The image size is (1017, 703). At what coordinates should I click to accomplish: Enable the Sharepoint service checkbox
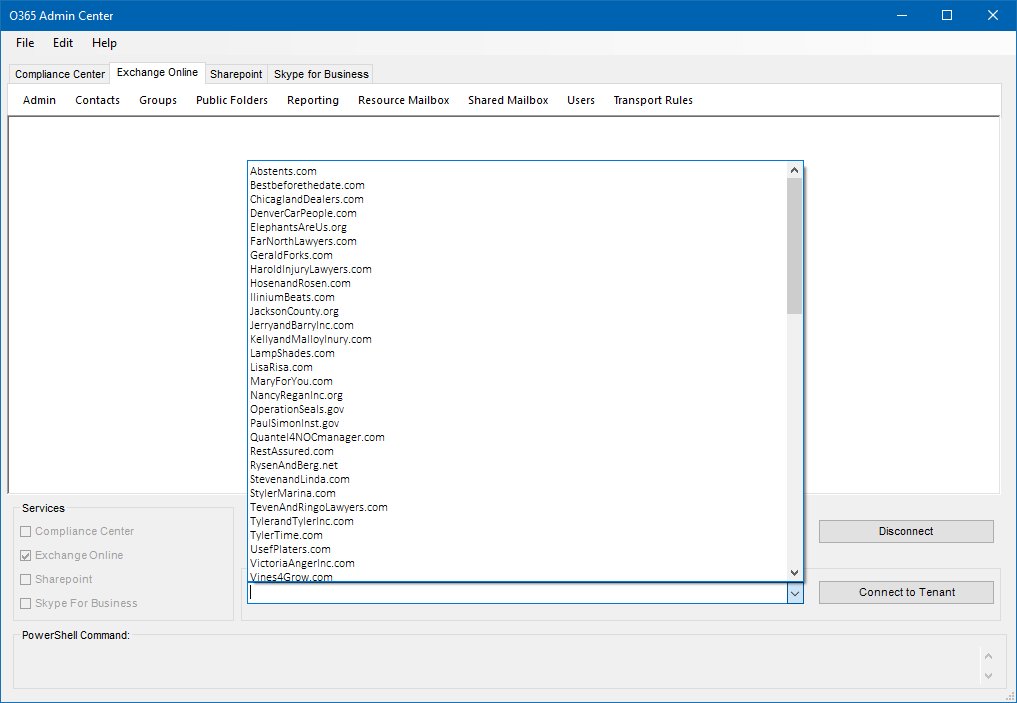[24, 579]
